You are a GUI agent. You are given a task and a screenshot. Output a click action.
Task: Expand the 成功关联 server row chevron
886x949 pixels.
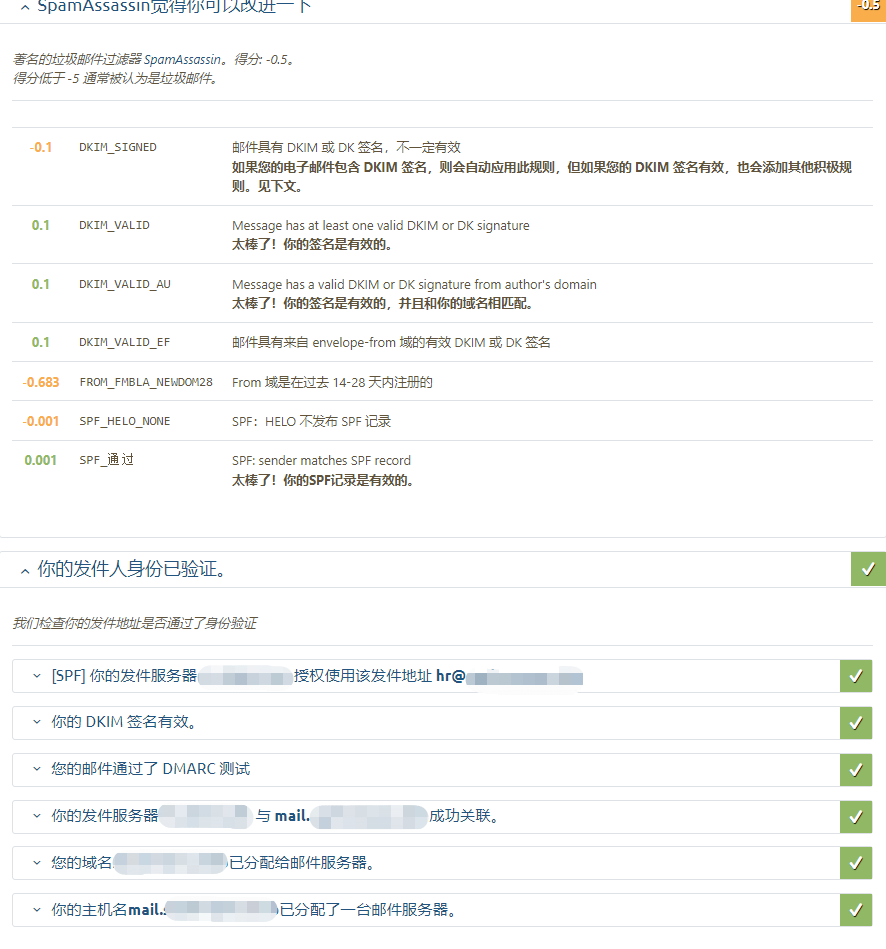click(x=37, y=816)
